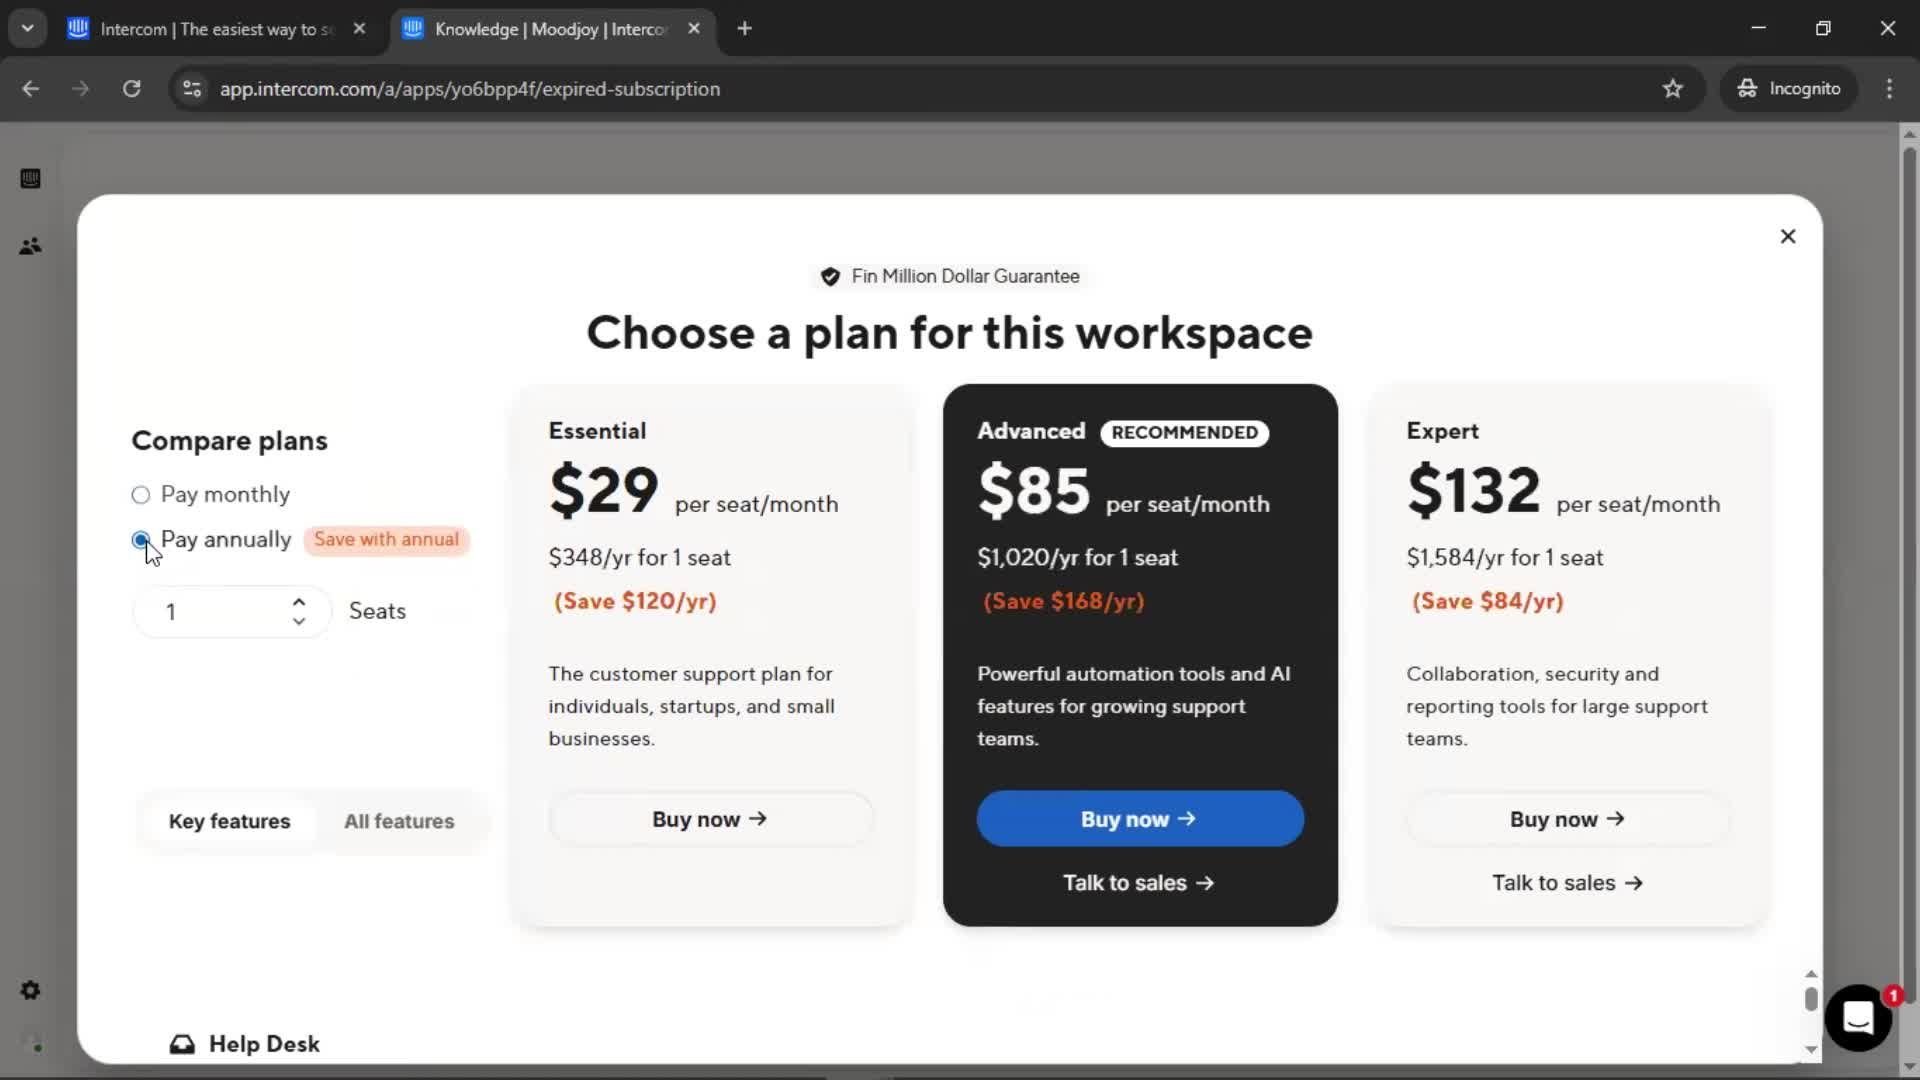Open the Chrome three-dot menu
Image resolution: width=1920 pixels, height=1080 pixels.
1889,89
